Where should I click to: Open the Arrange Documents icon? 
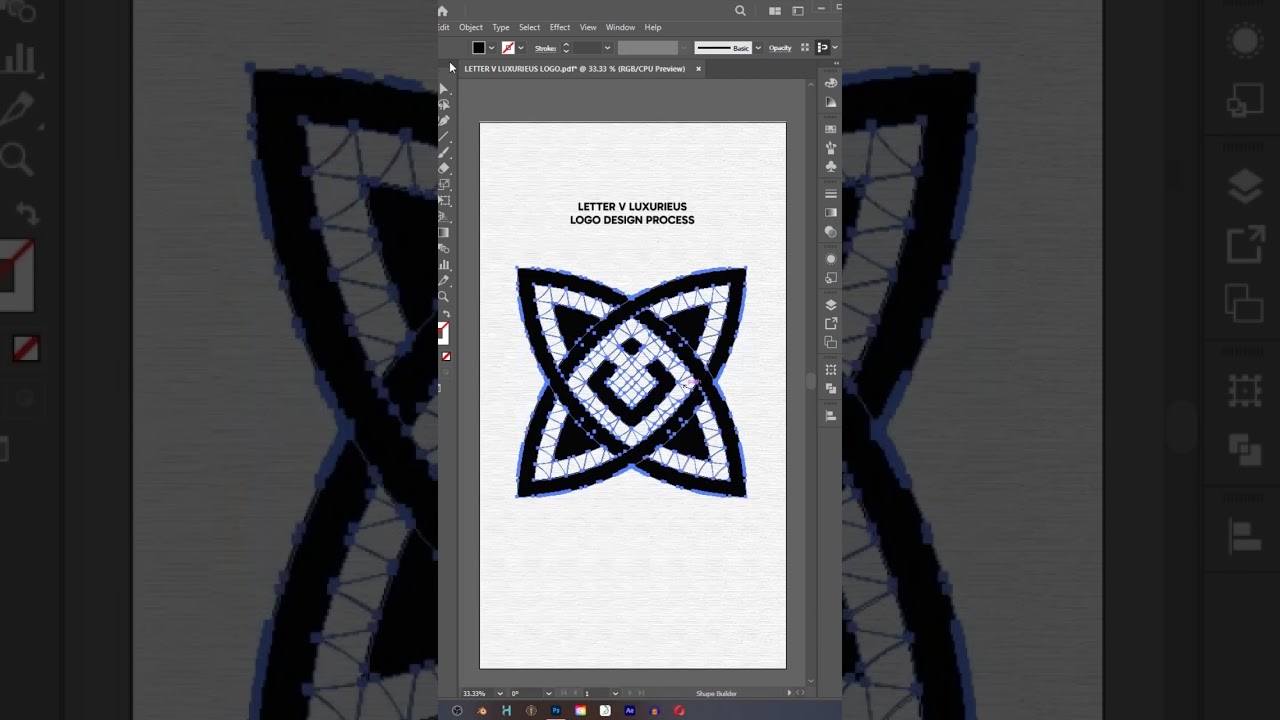(x=775, y=11)
